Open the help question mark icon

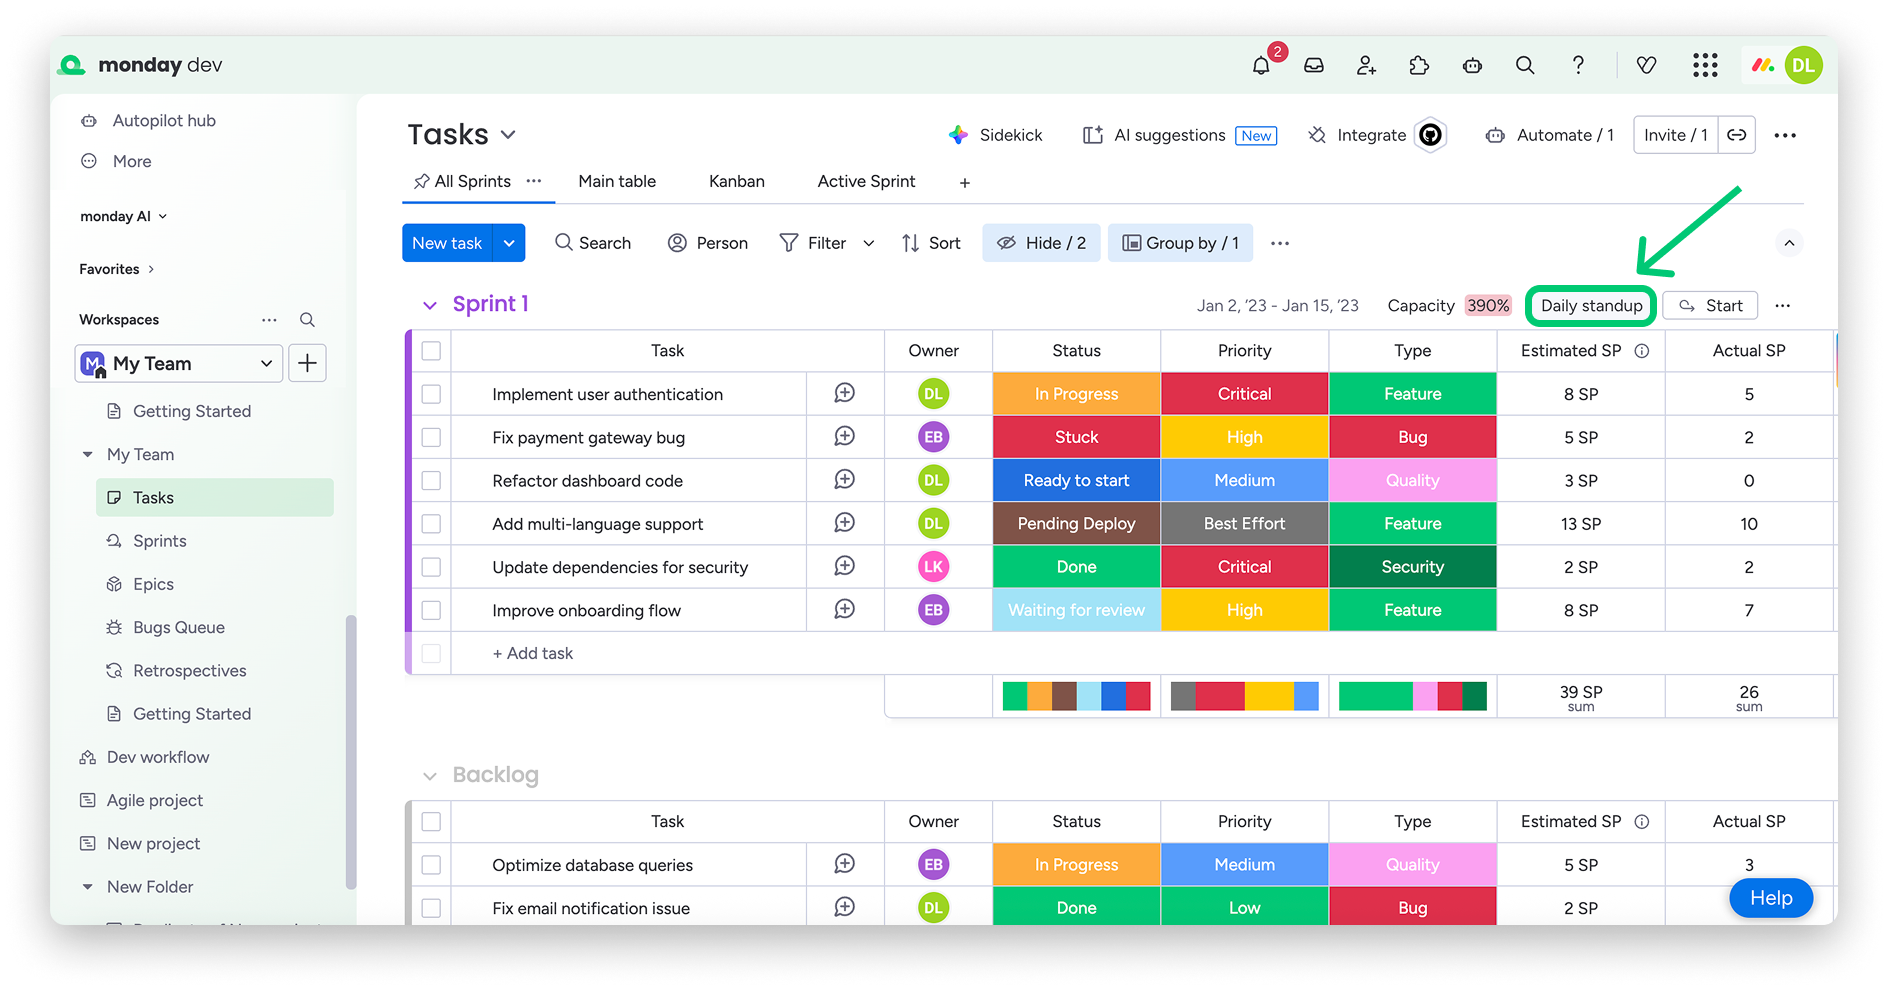(x=1578, y=66)
